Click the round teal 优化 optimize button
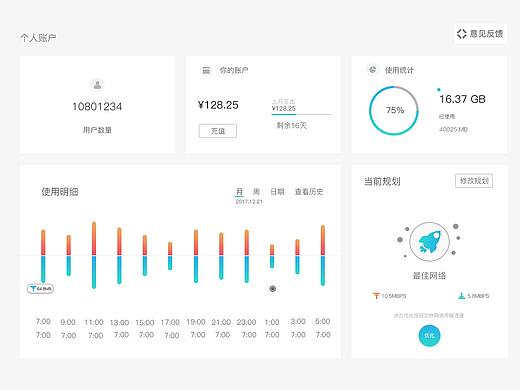Image resolution: width=520 pixels, height=390 pixels. click(x=429, y=335)
